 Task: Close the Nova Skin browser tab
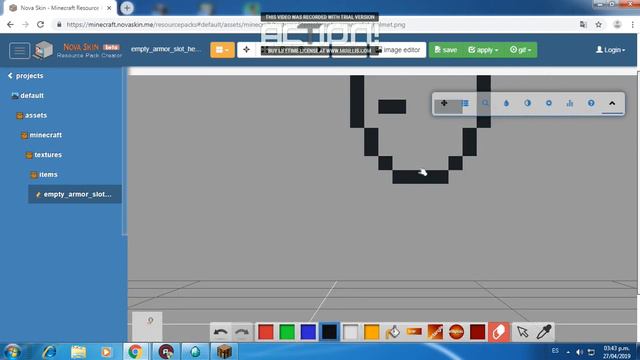109,8
